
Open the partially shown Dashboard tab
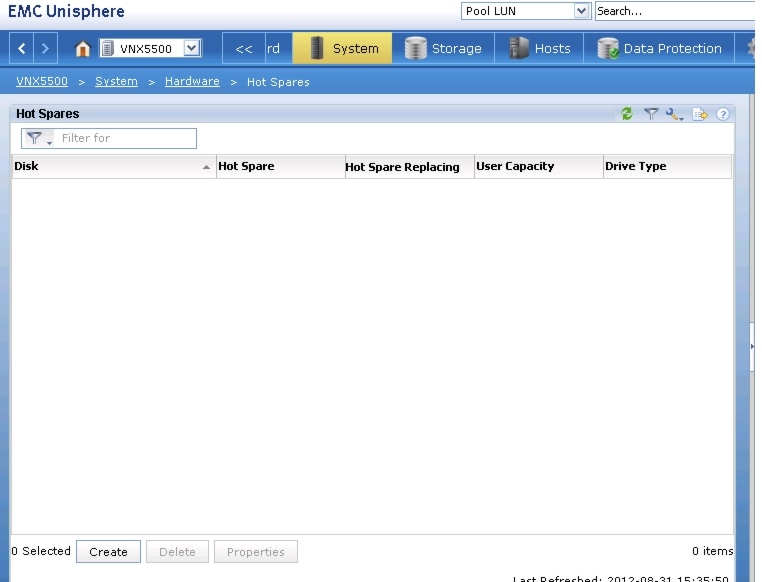click(x=279, y=48)
